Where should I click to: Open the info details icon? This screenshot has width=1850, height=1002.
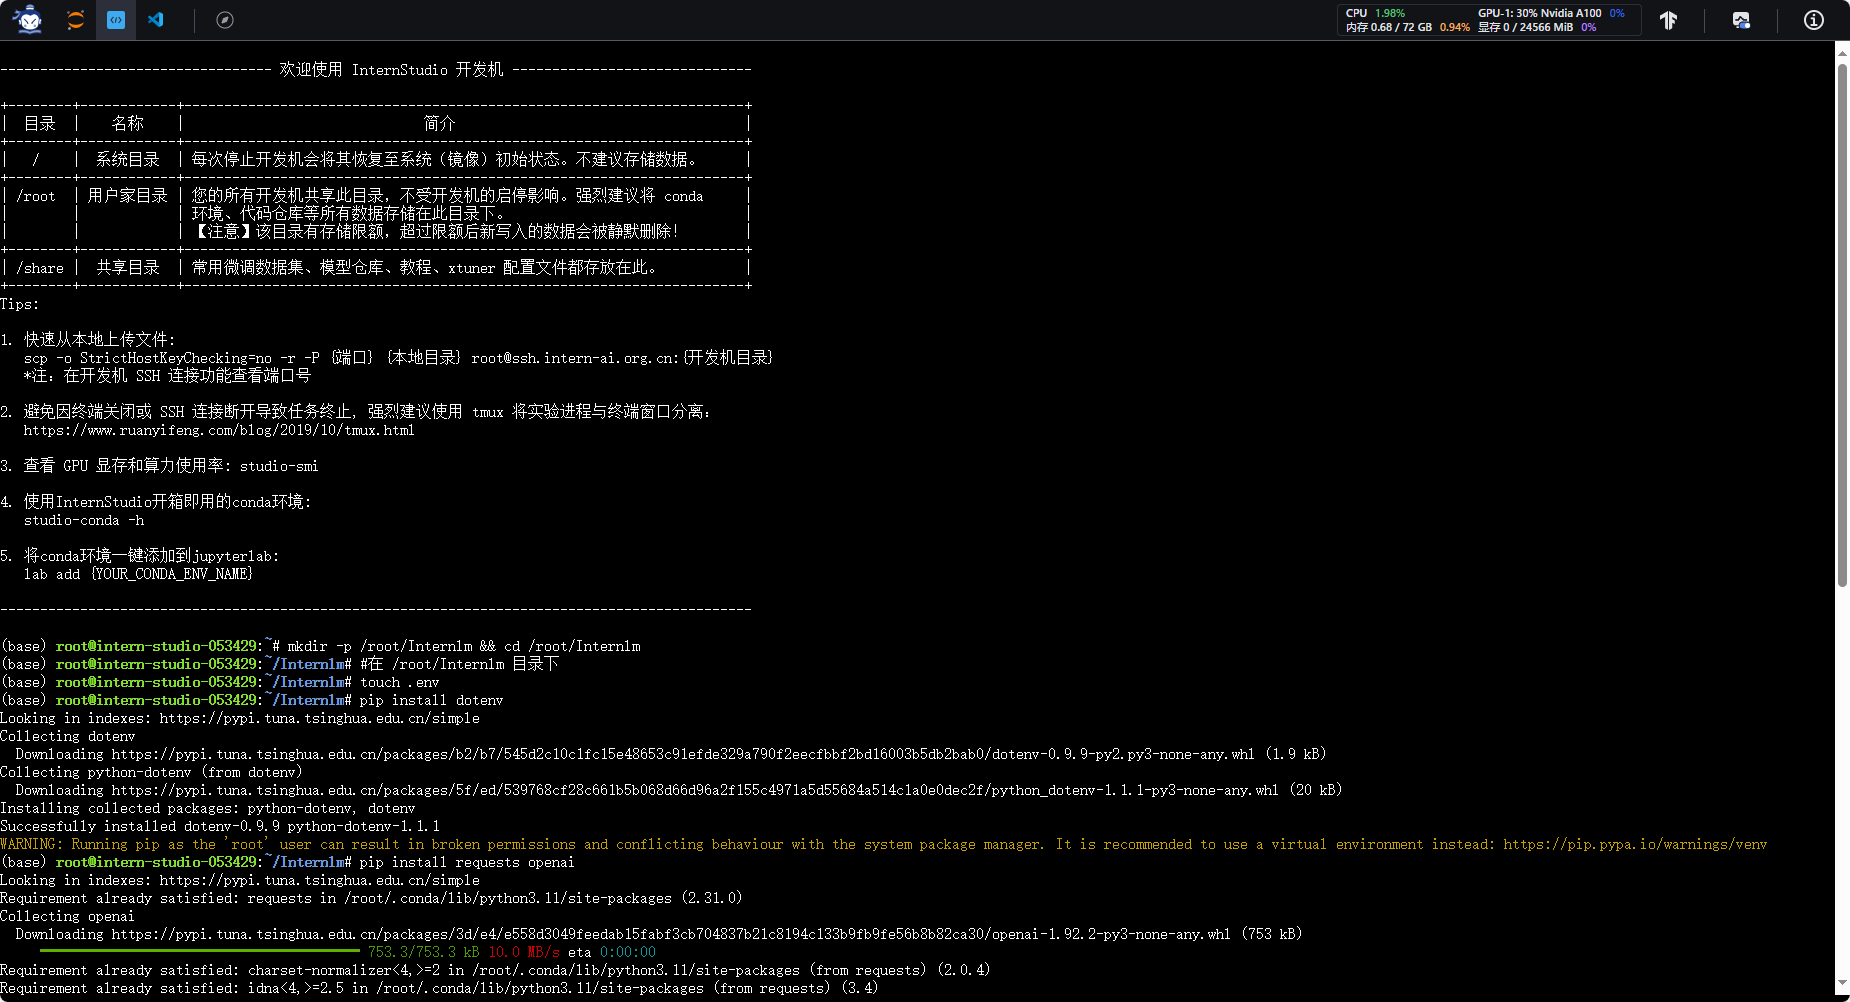(x=1813, y=20)
